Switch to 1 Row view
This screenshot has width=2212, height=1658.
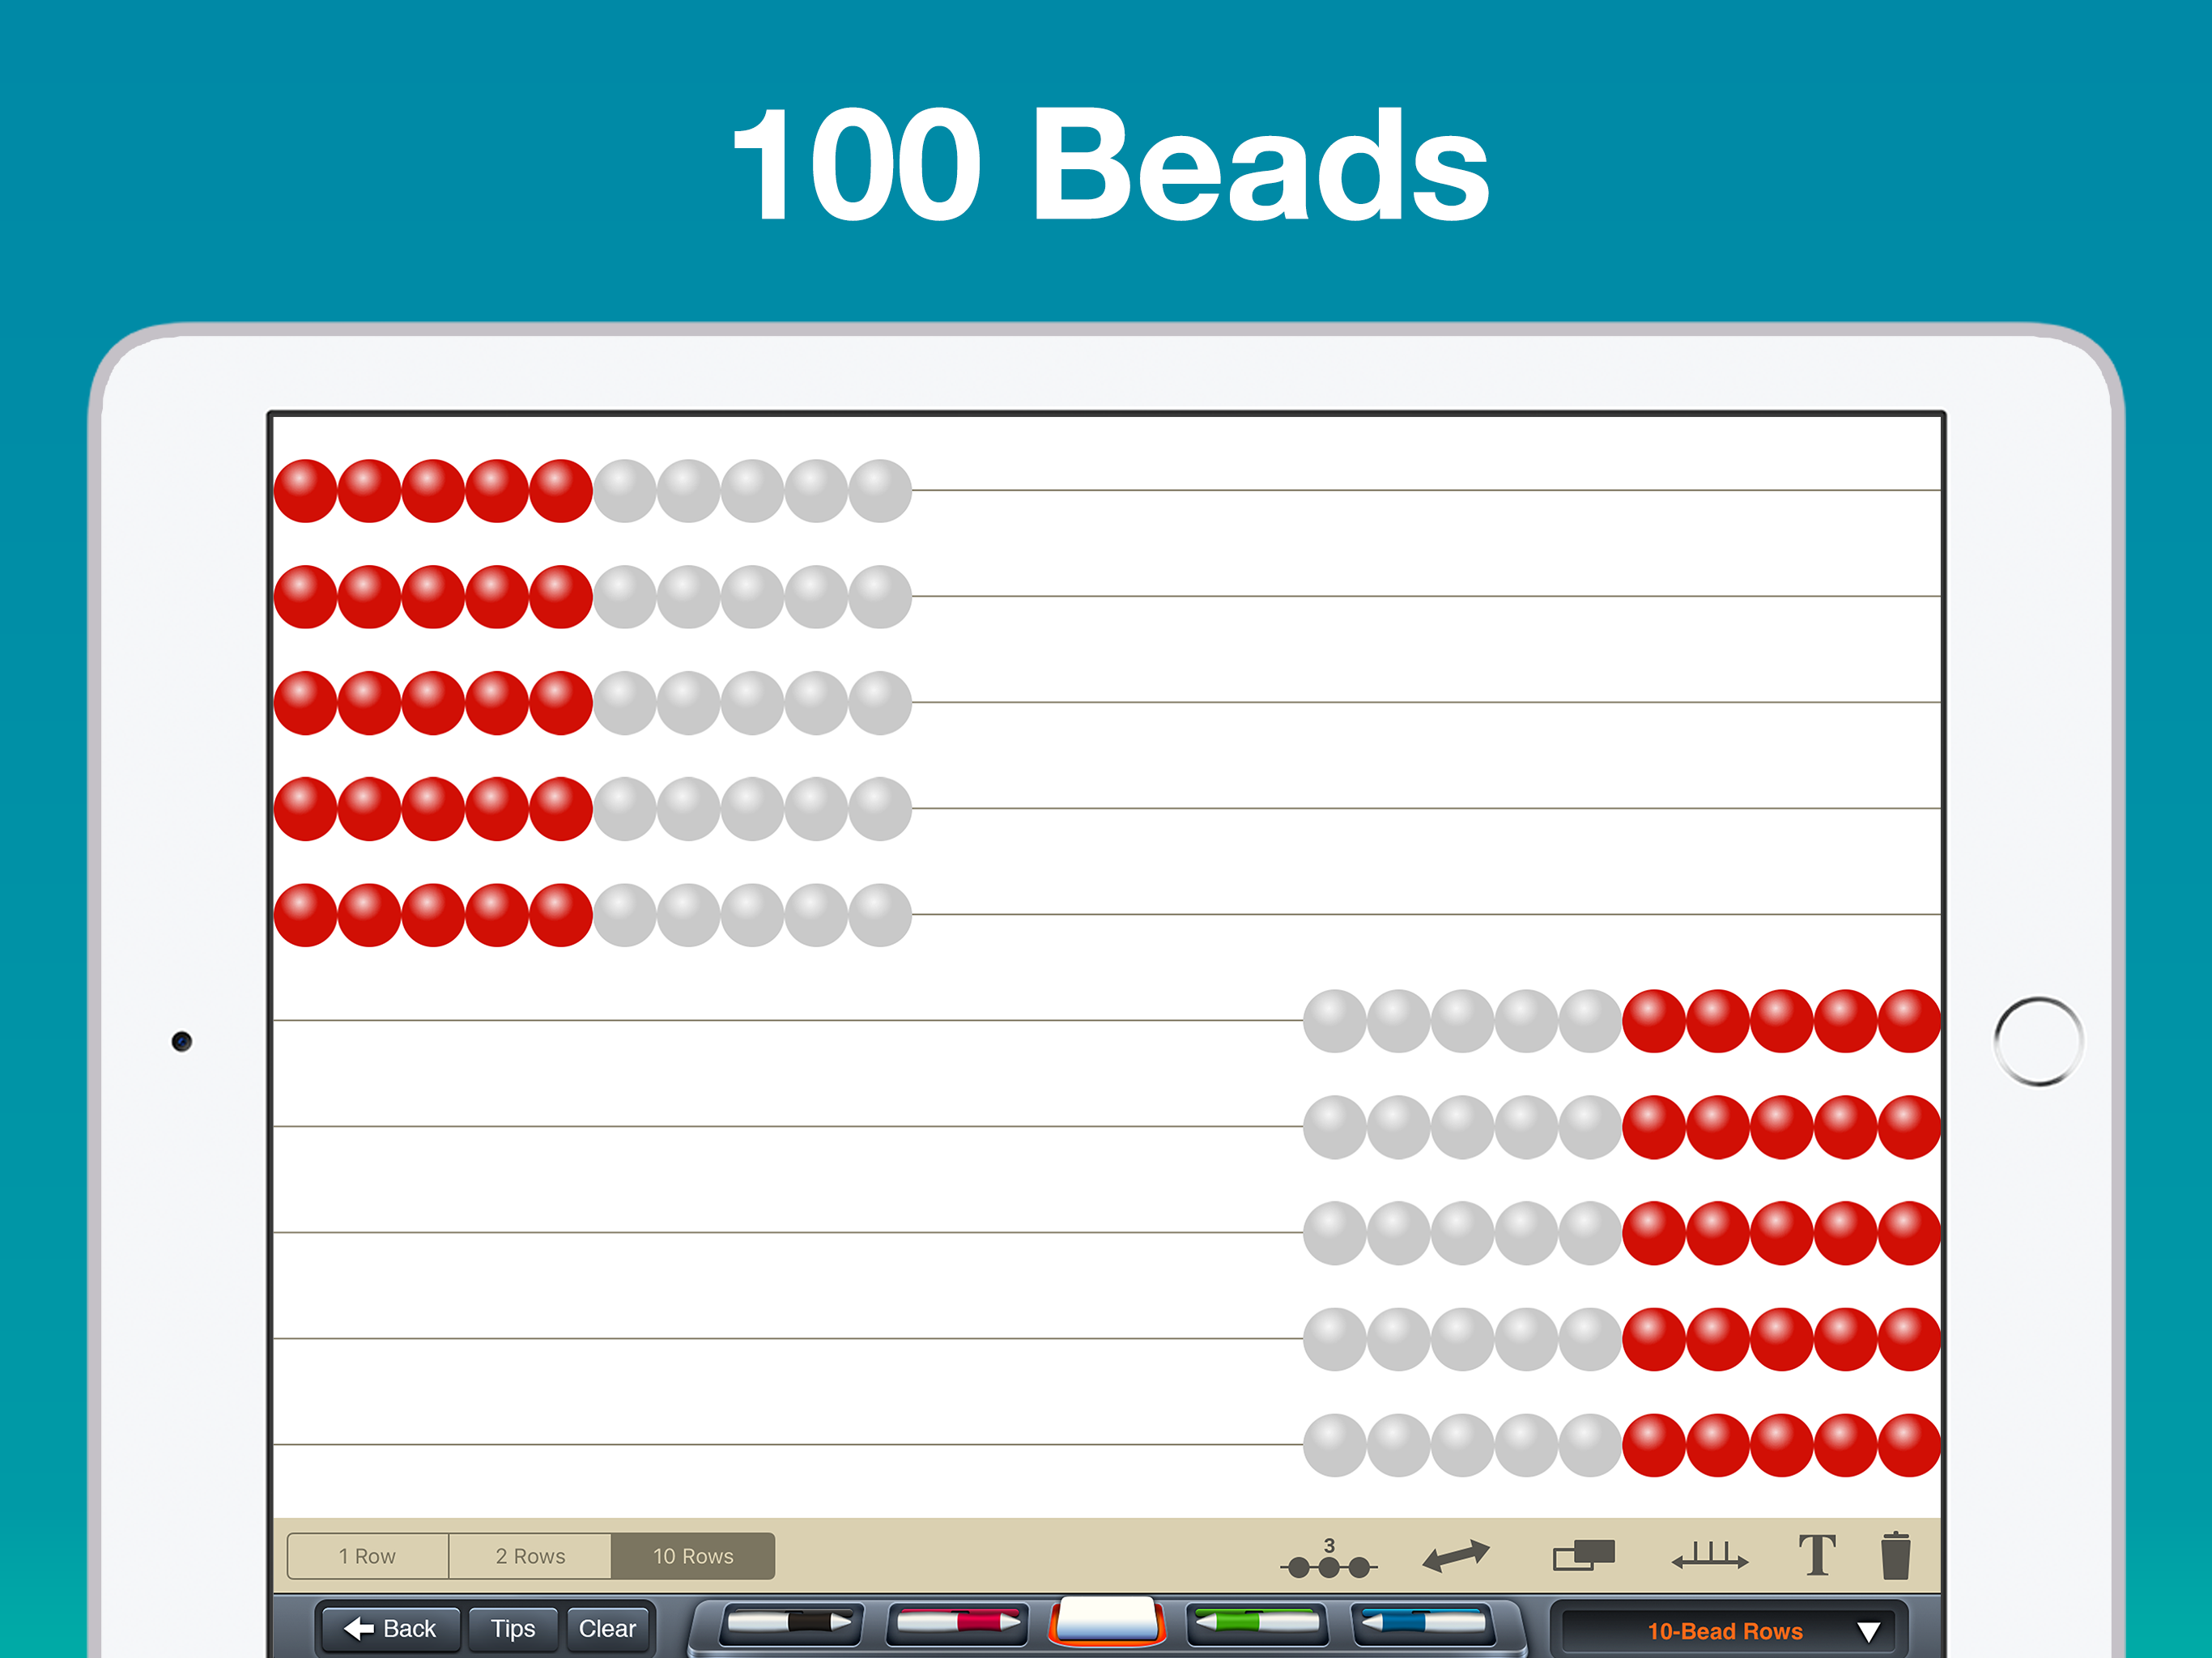(367, 1556)
